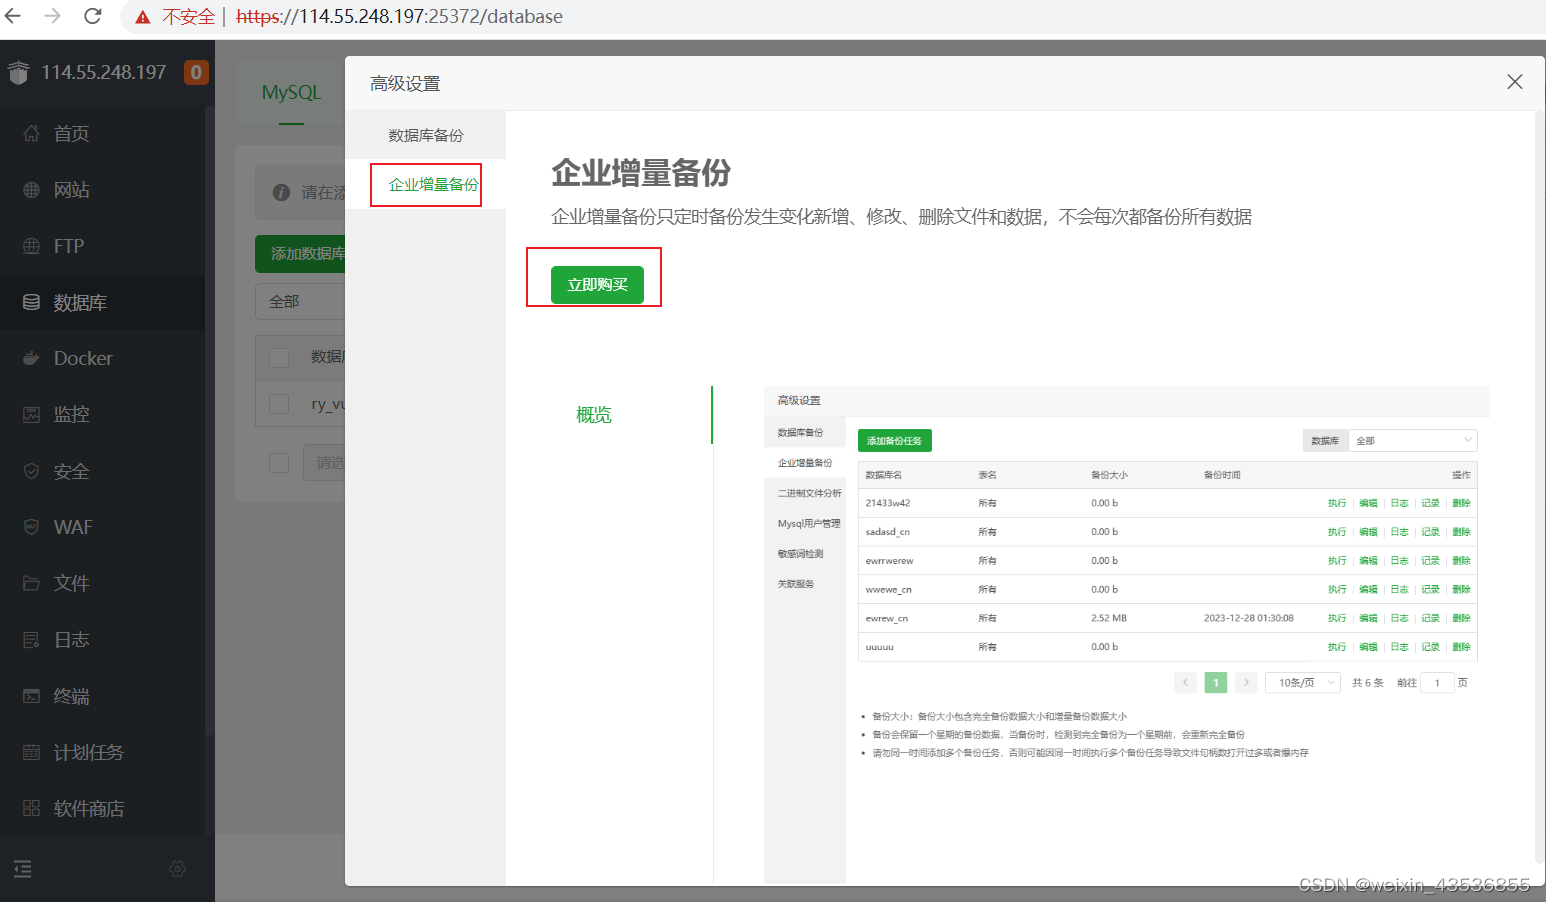Collapse the sidebar with the menu-fold icon

tap(23, 869)
